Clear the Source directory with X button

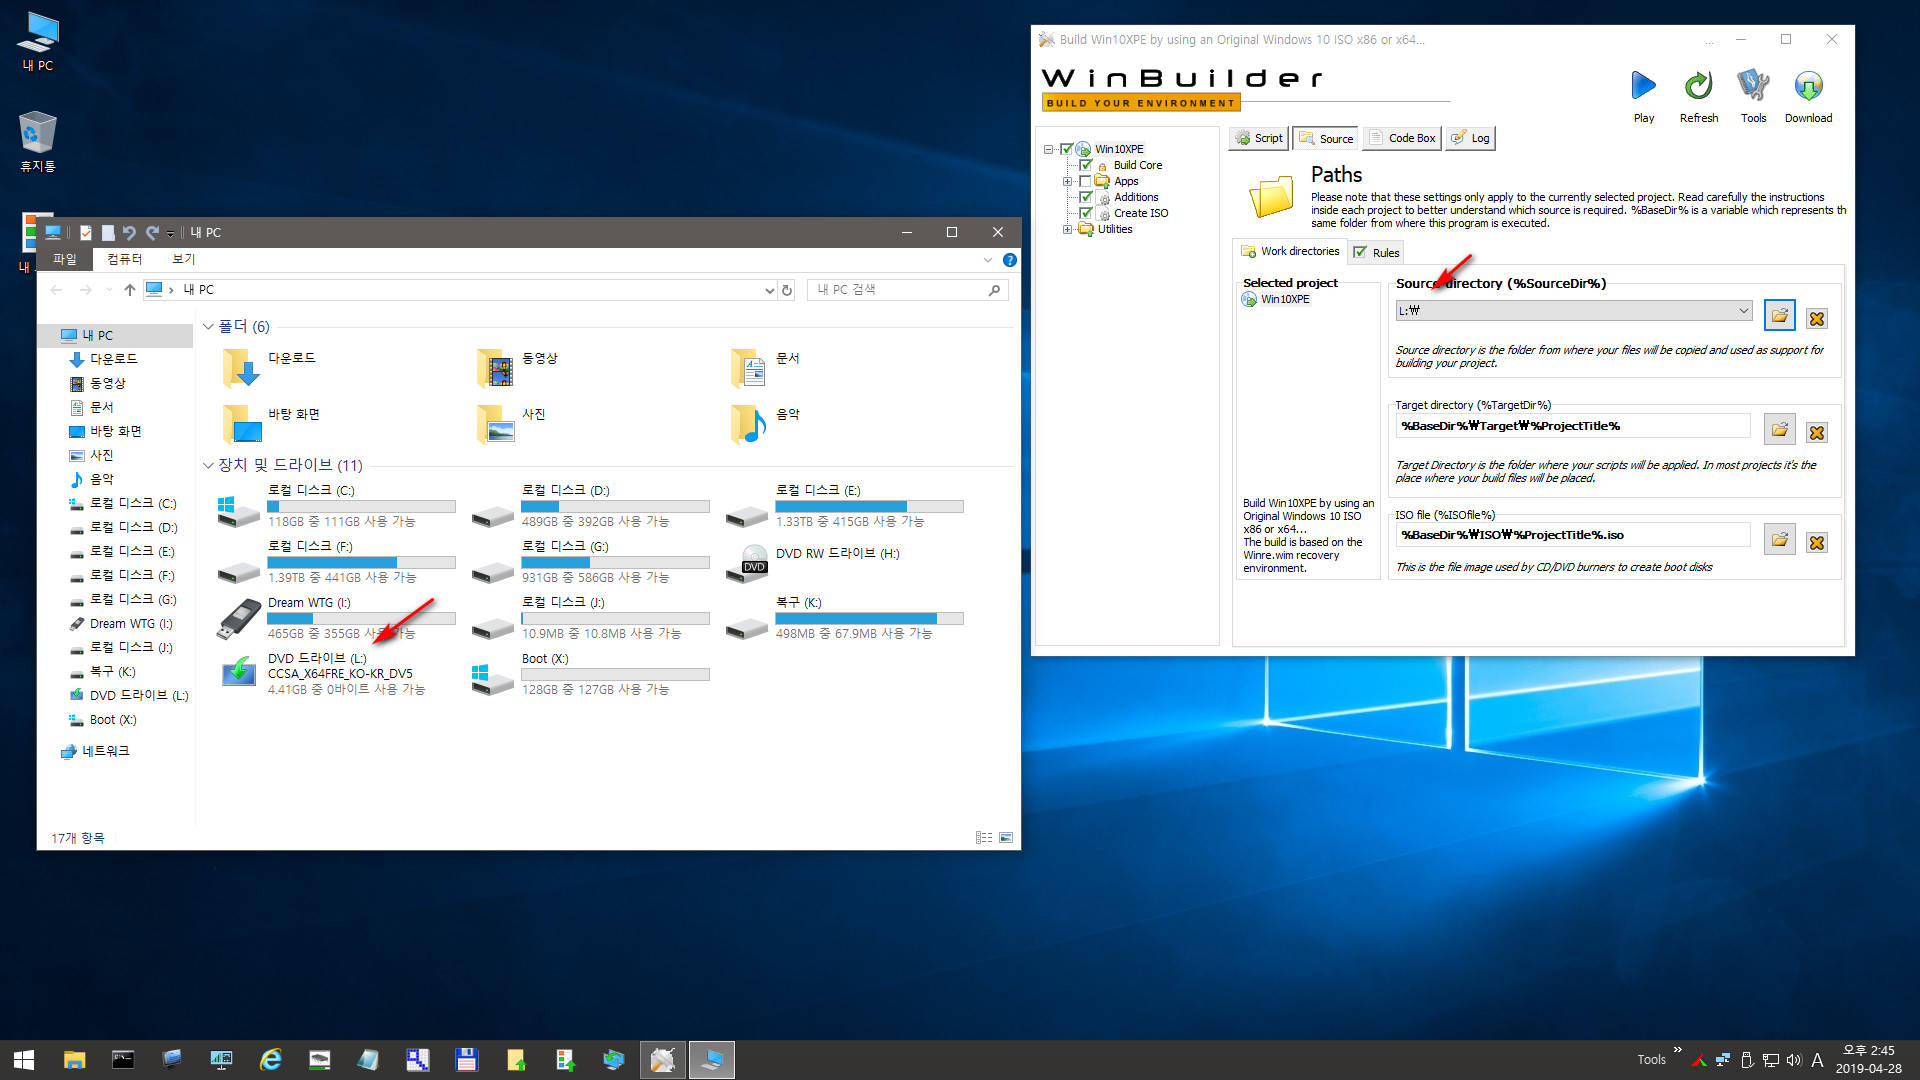coord(1817,319)
